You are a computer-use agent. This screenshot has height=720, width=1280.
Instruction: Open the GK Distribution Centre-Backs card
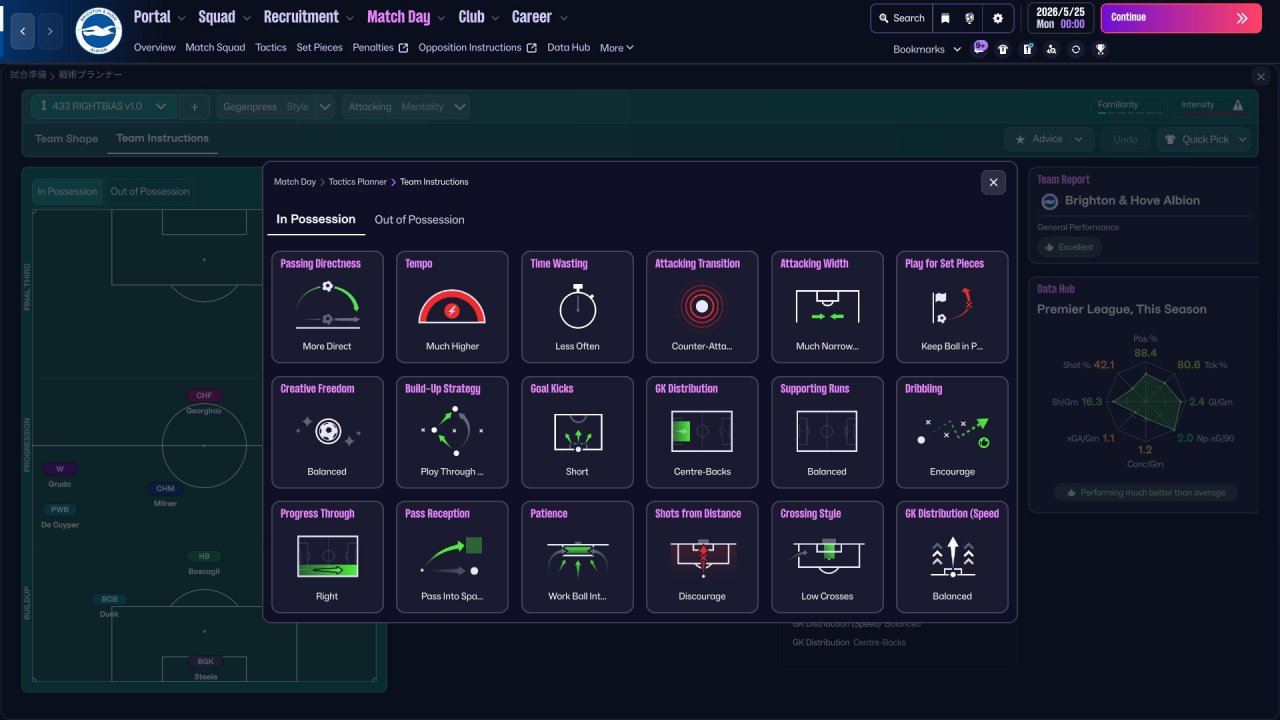[x=702, y=432]
